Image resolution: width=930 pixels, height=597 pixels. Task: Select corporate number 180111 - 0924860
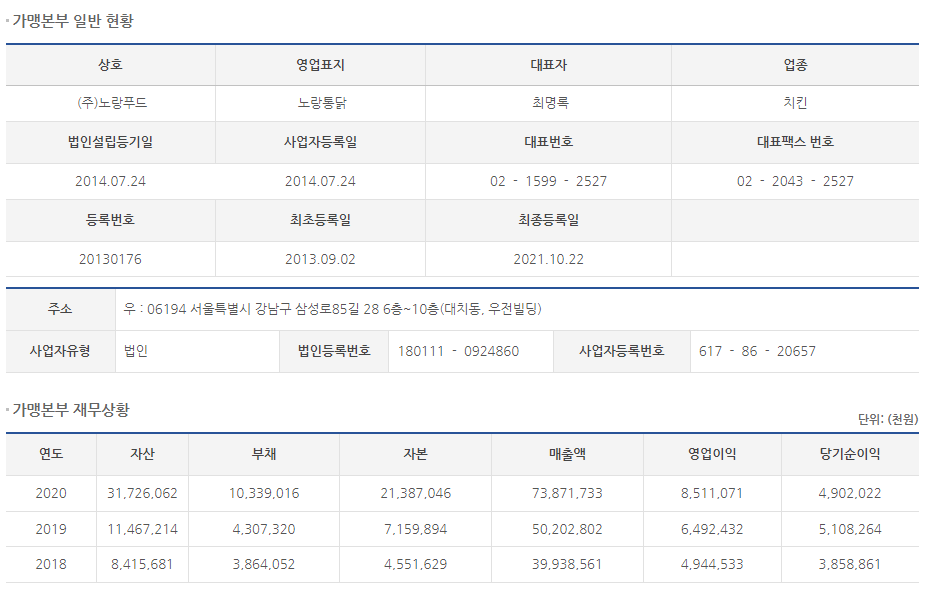458,351
